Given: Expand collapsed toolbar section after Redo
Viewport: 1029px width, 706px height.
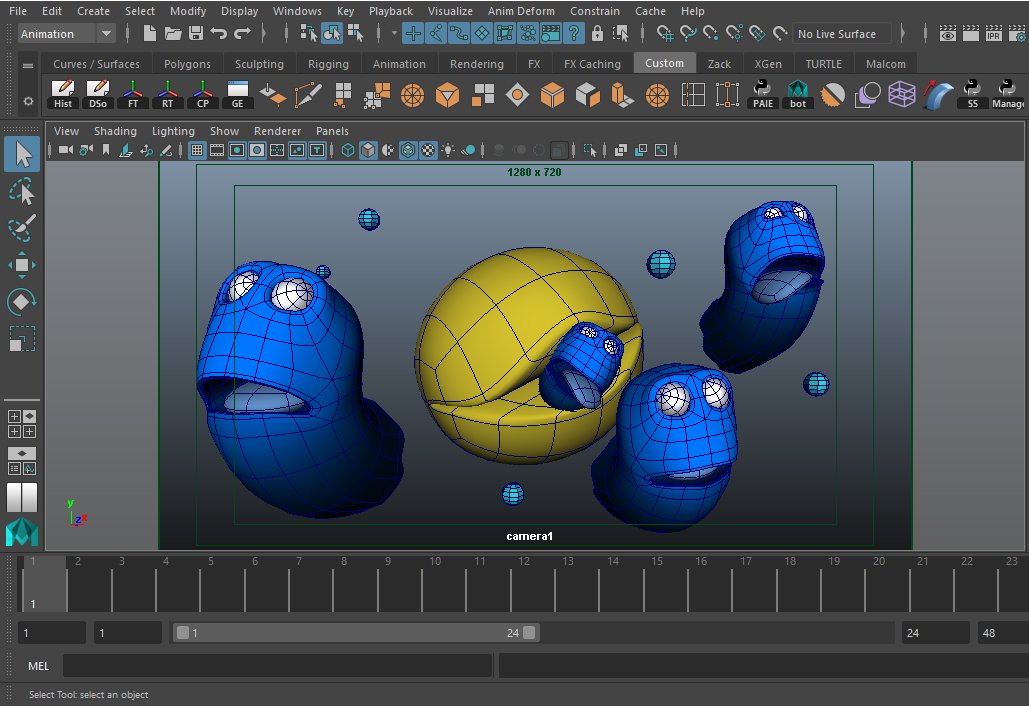Looking at the screenshot, I should [263, 33].
